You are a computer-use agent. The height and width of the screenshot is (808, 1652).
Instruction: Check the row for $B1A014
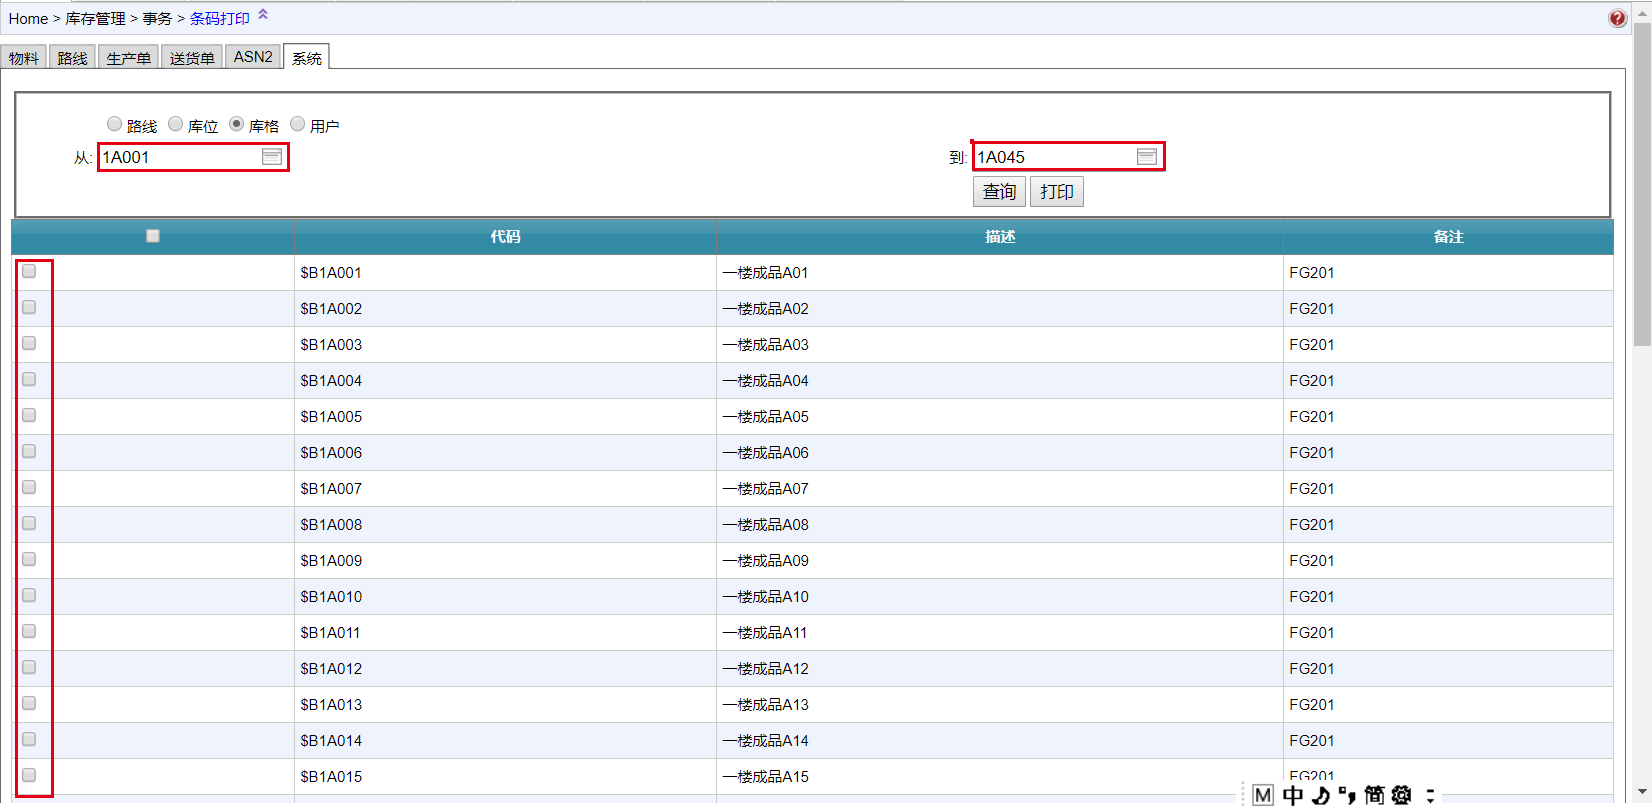click(x=29, y=739)
